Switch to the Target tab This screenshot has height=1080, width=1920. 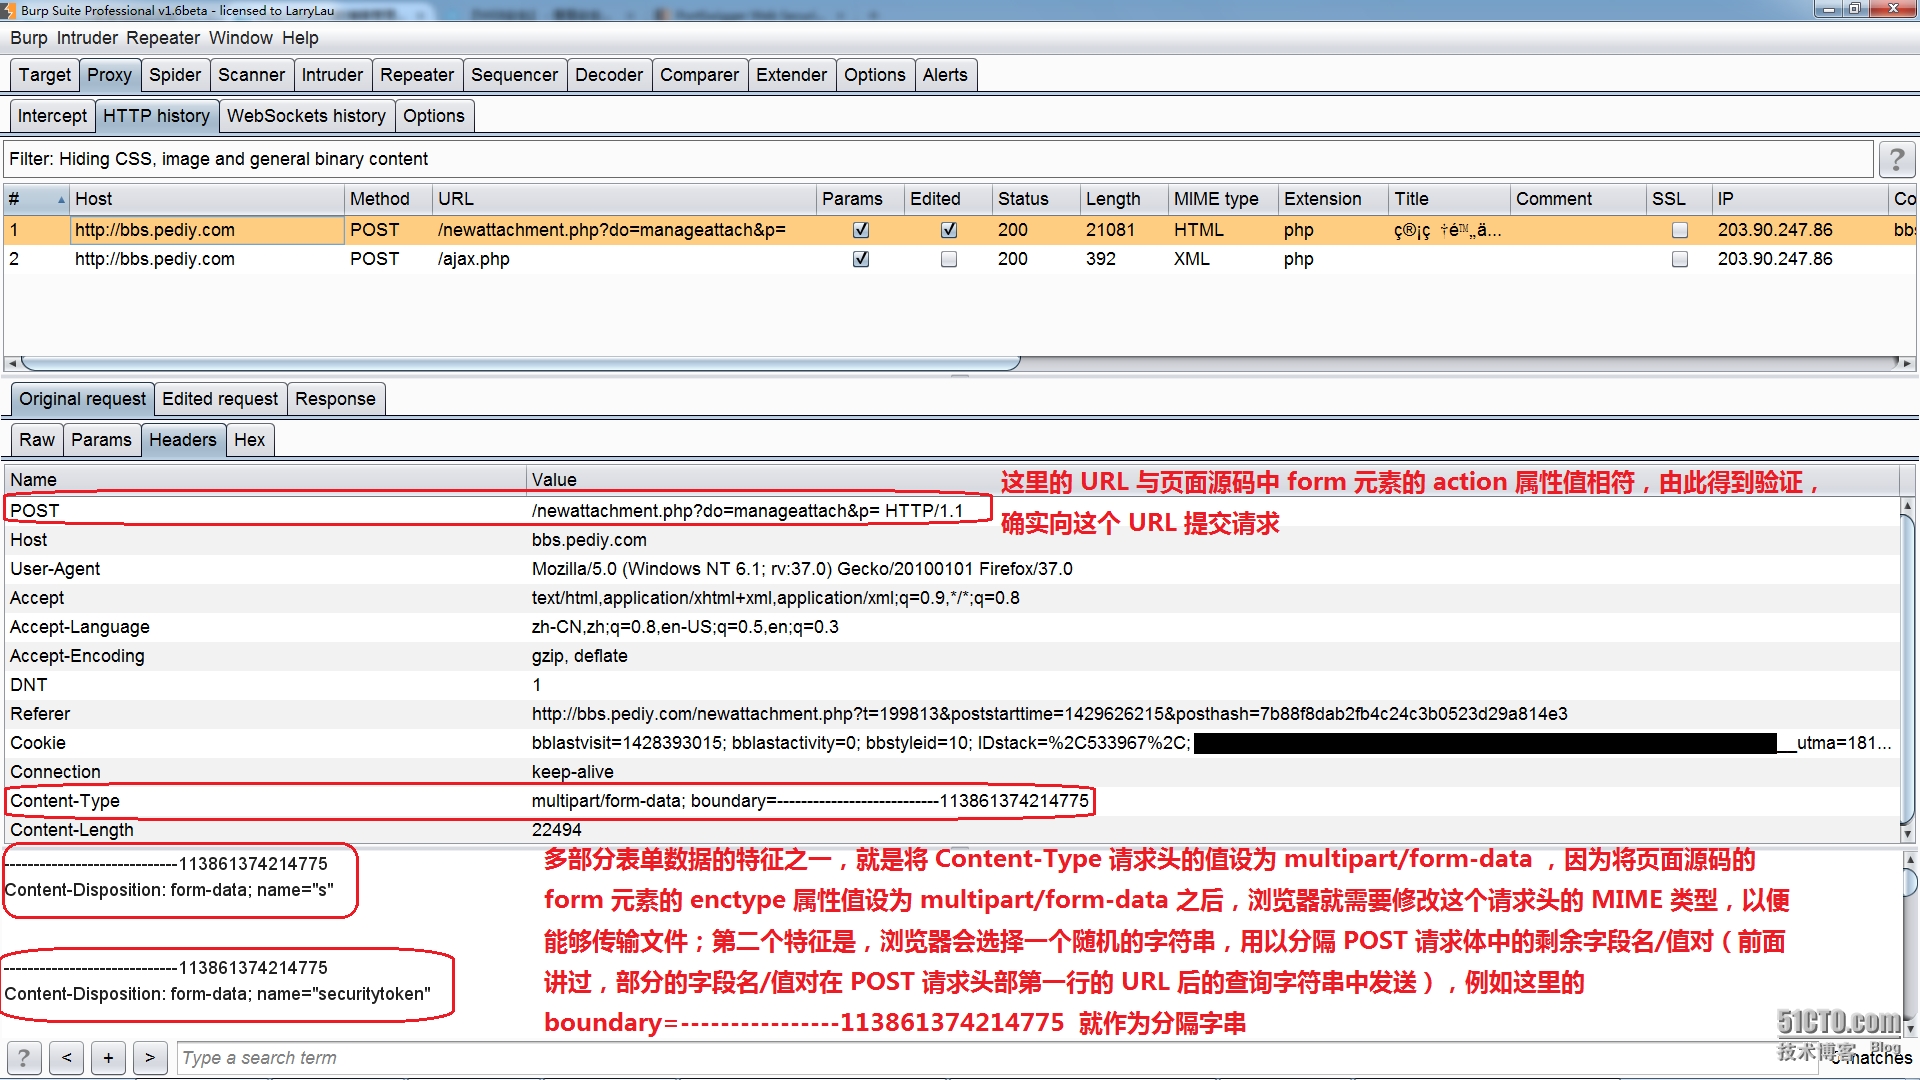45,75
